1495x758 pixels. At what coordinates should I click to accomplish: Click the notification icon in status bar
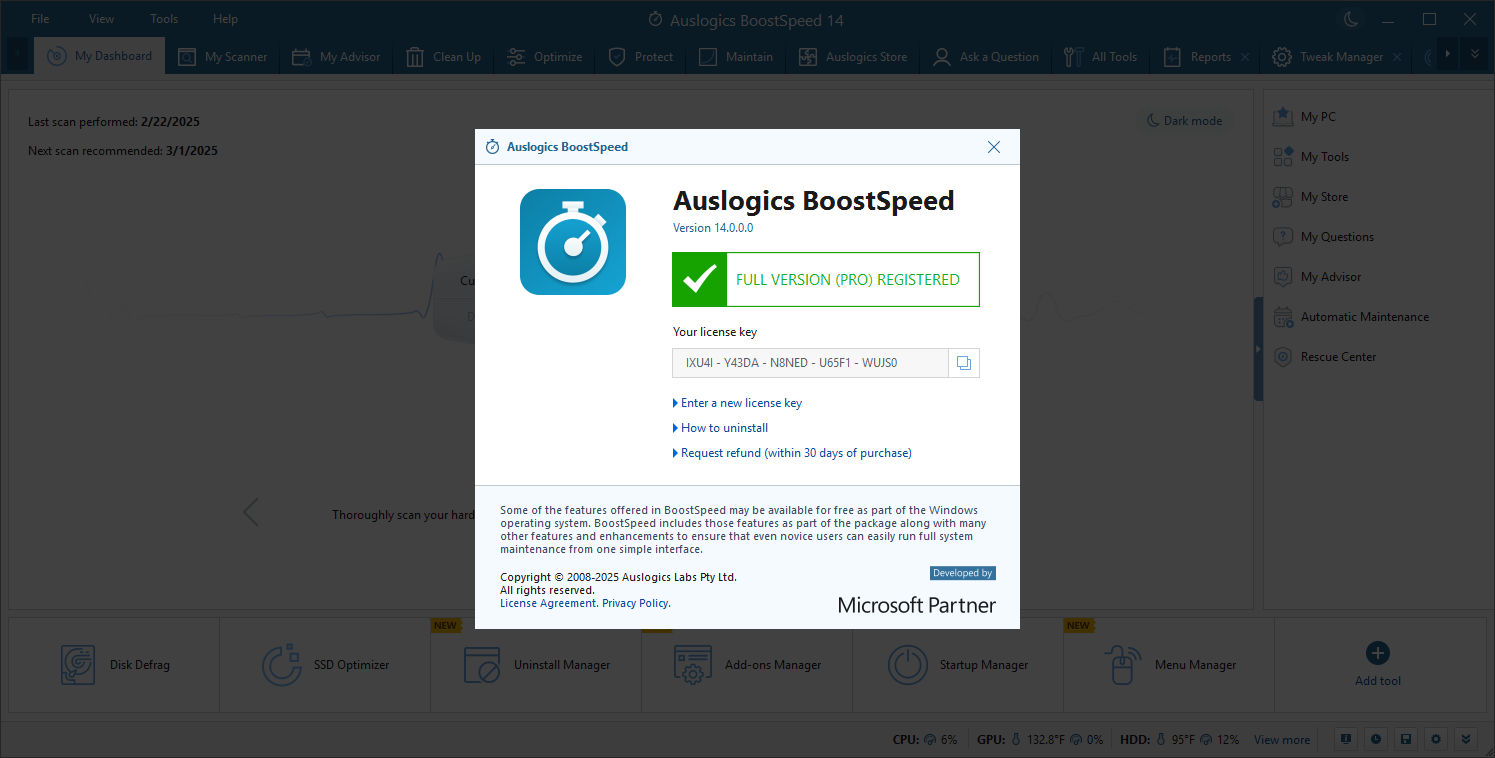coord(1346,739)
